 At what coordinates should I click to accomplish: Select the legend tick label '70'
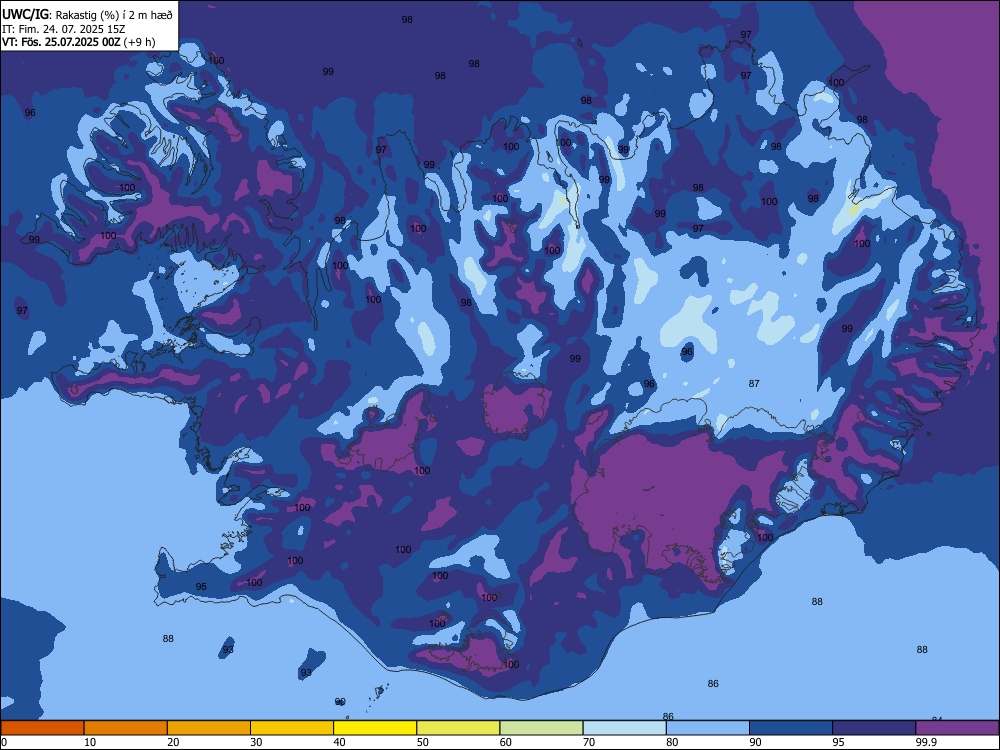coord(589,742)
